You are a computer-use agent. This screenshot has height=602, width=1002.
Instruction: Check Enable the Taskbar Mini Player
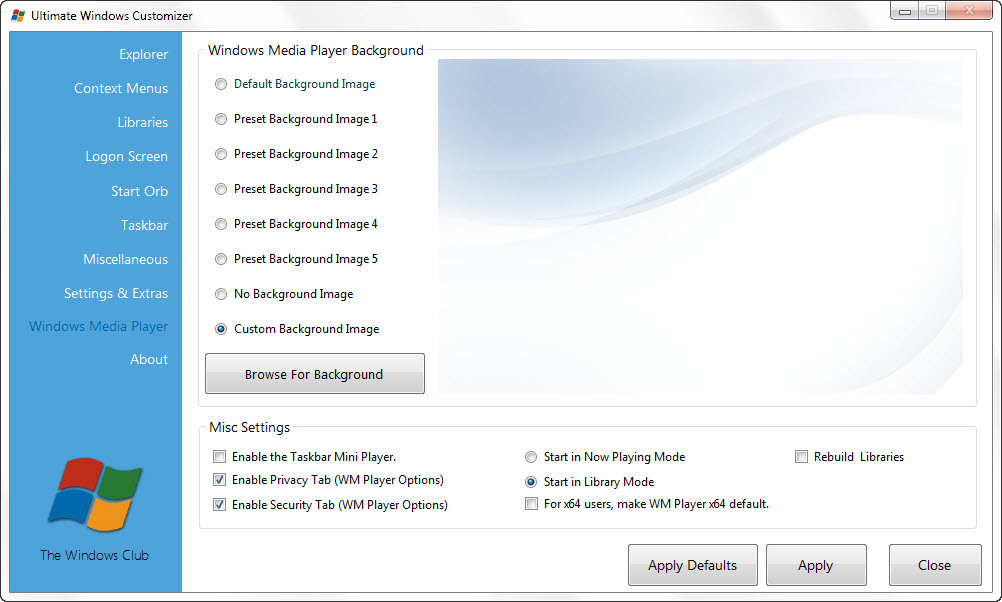point(219,457)
